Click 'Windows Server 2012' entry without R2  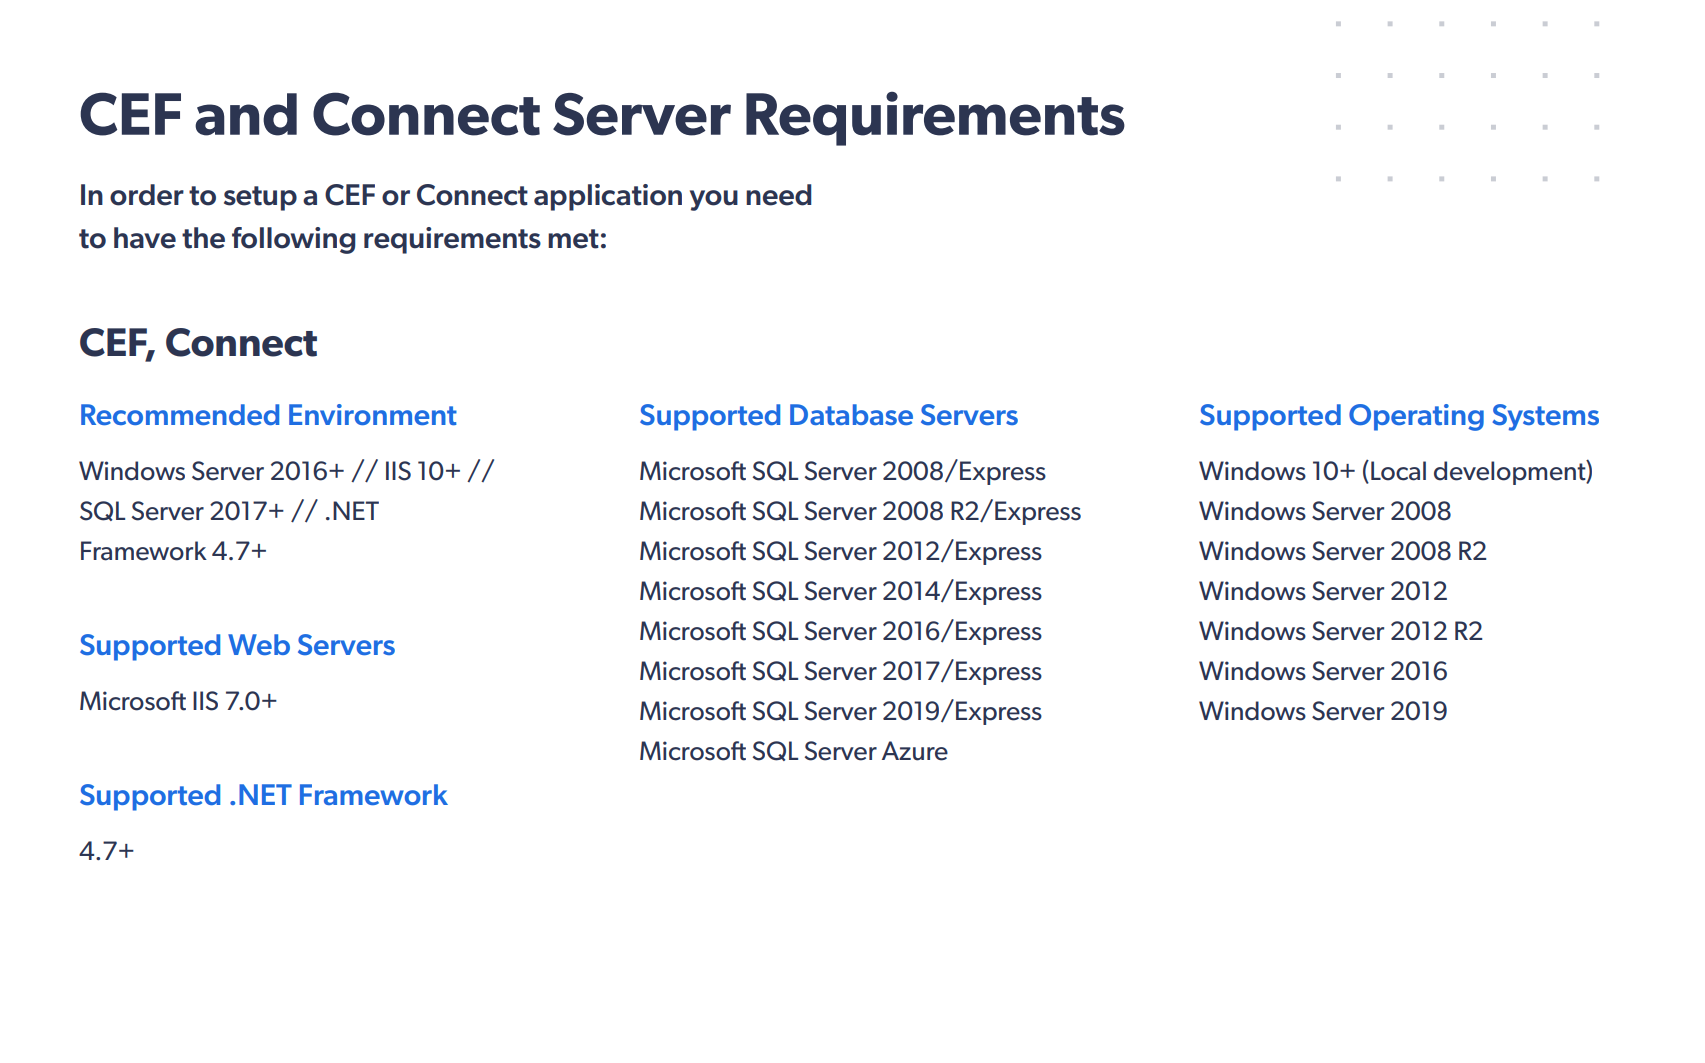point(1323,591)
